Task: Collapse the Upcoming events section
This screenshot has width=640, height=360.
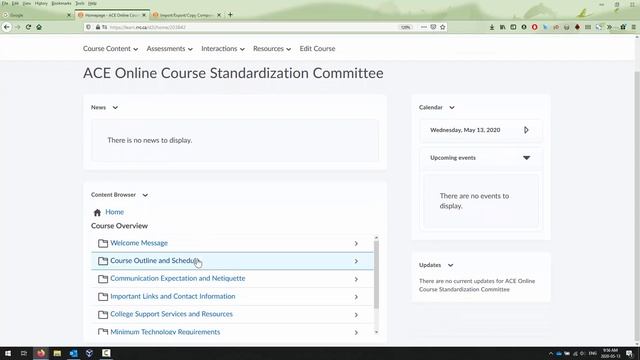Action: click(527, 158)
